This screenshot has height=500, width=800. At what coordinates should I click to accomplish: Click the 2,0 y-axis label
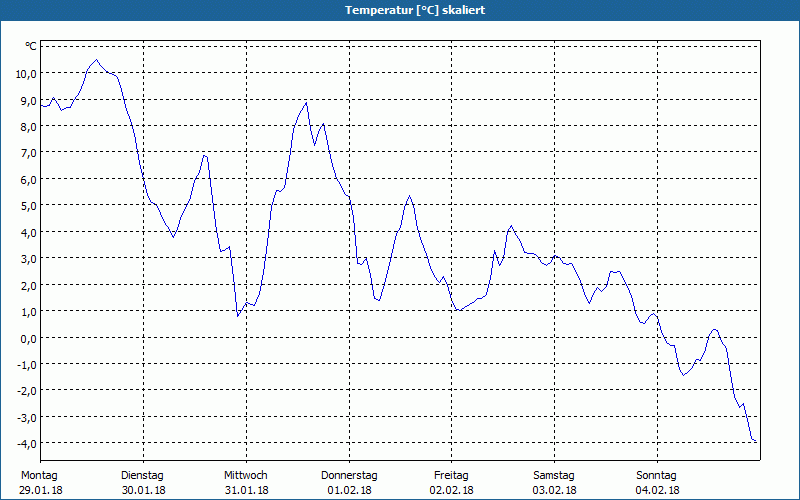(29, 285)
